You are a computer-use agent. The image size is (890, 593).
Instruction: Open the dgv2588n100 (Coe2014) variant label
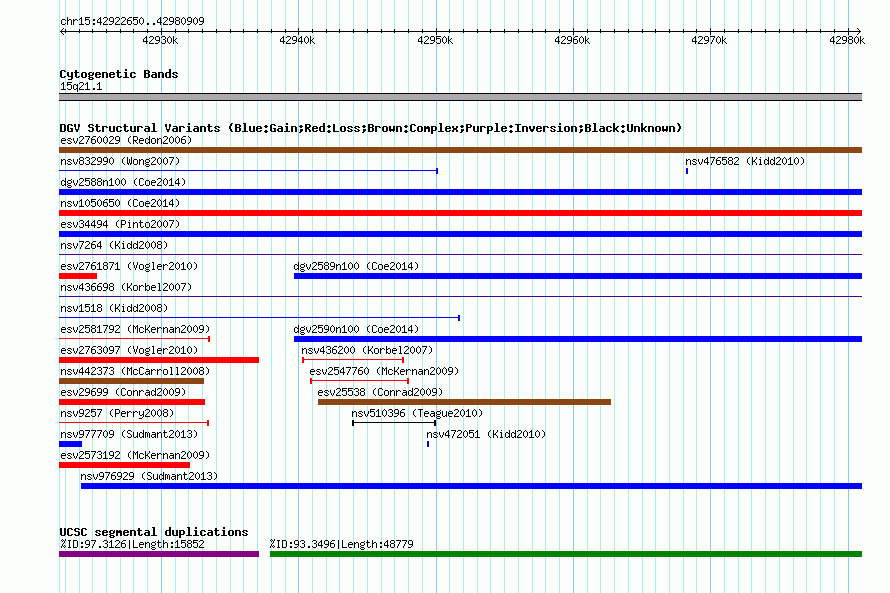click(123, 182)
